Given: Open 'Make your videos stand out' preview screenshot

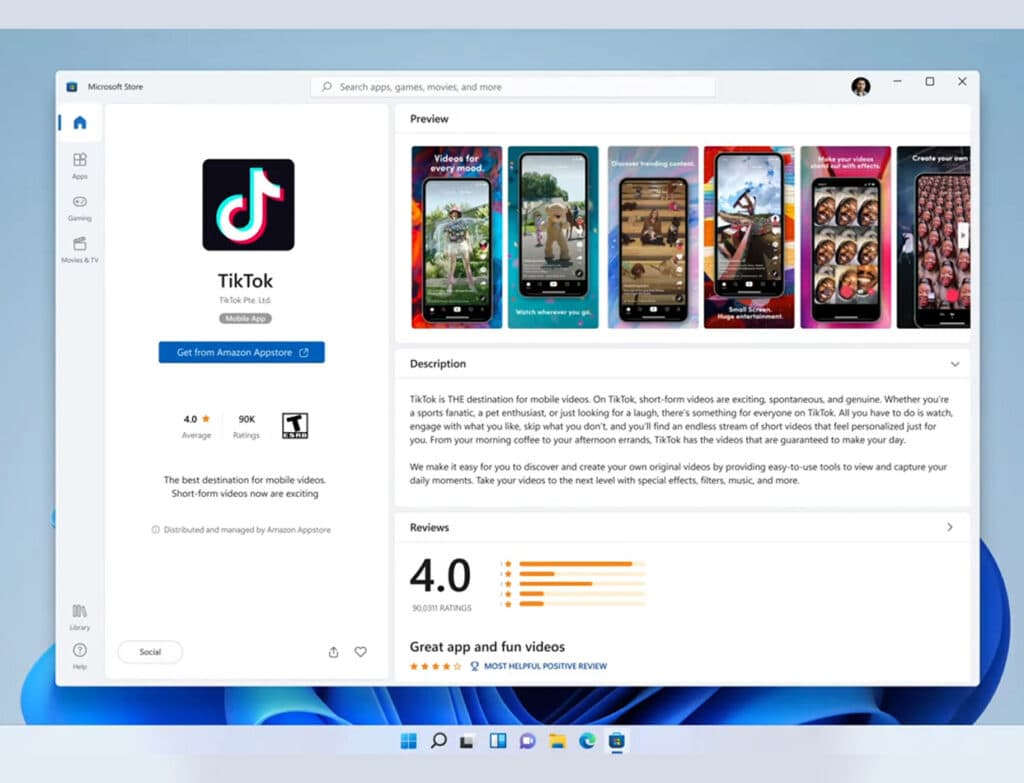Looking at the screenshot, I should 846,237.
